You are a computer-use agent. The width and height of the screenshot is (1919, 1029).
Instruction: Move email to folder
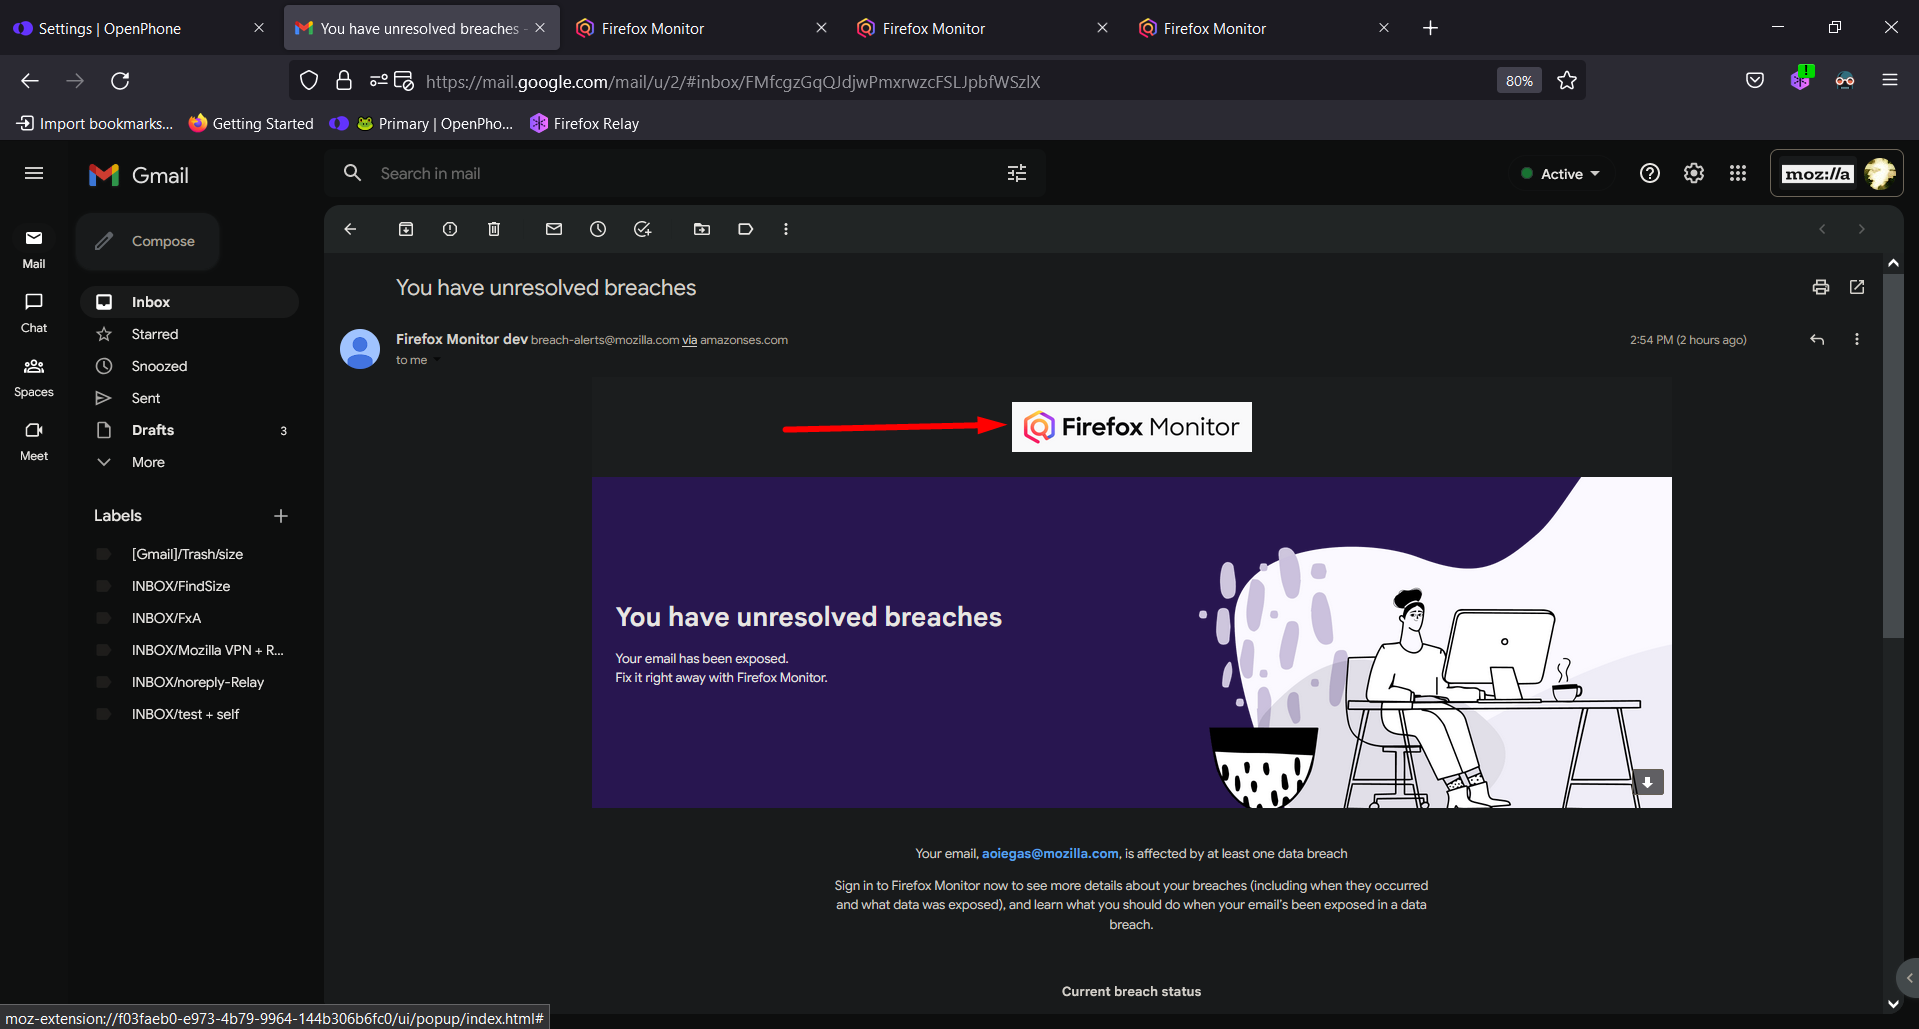click(702, 229)
